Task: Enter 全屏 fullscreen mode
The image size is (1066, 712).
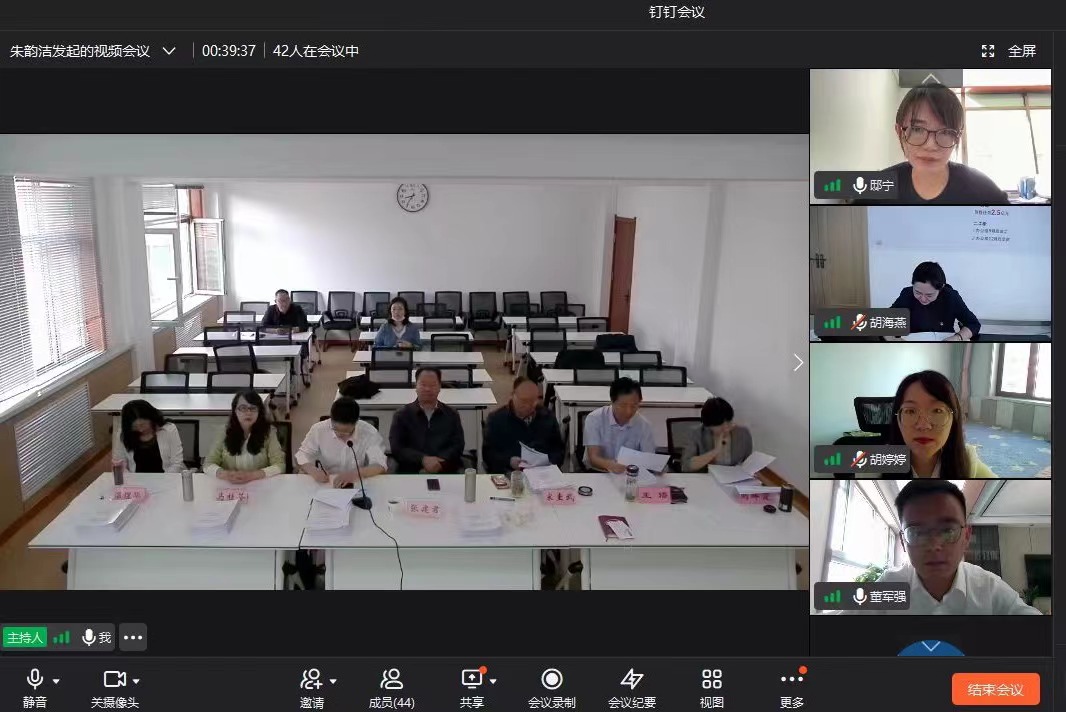Action: pyautogui.click(x=1008, y=51)
